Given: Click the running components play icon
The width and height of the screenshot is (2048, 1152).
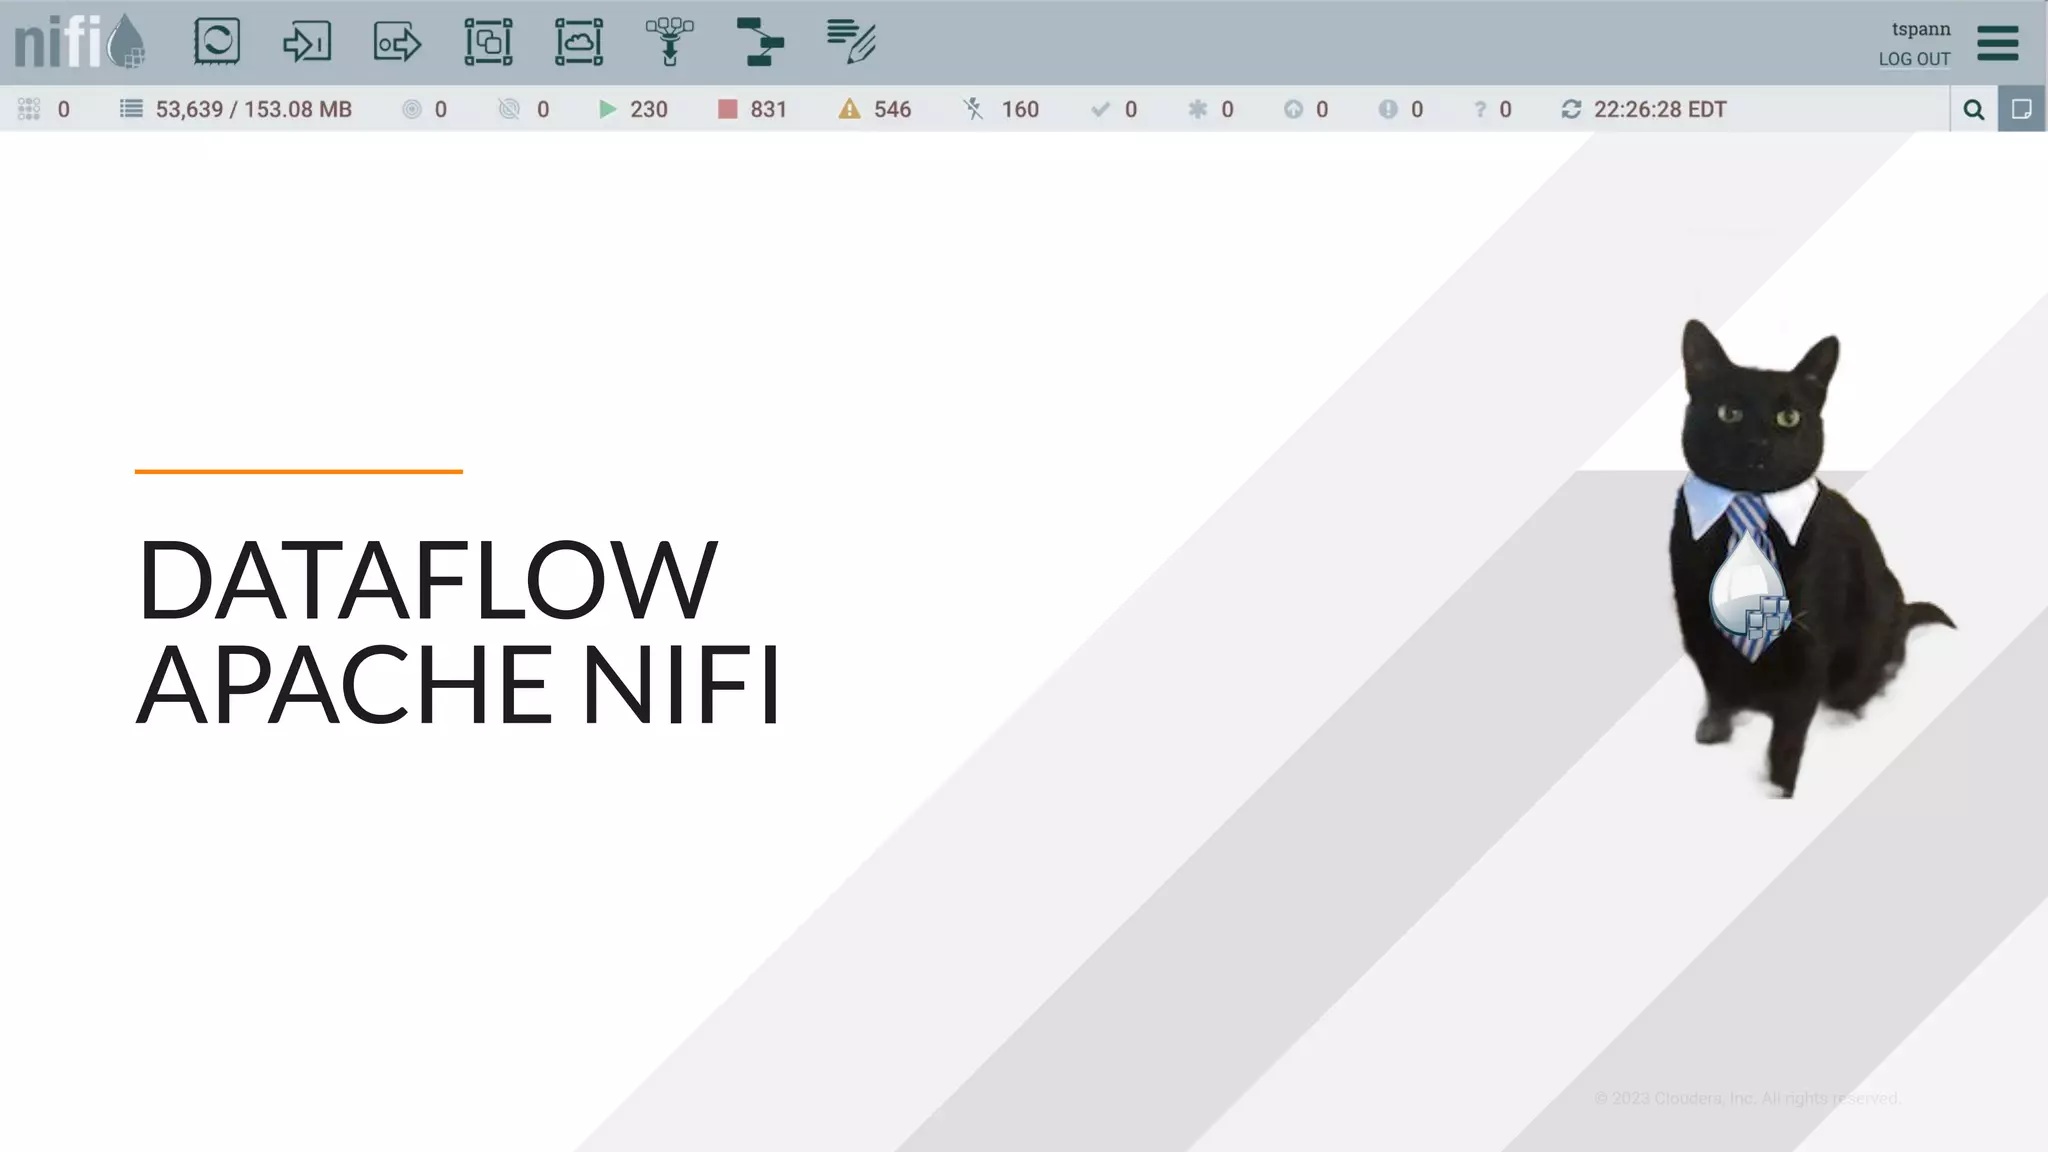Looking at the screenshot, I should 607,109.
